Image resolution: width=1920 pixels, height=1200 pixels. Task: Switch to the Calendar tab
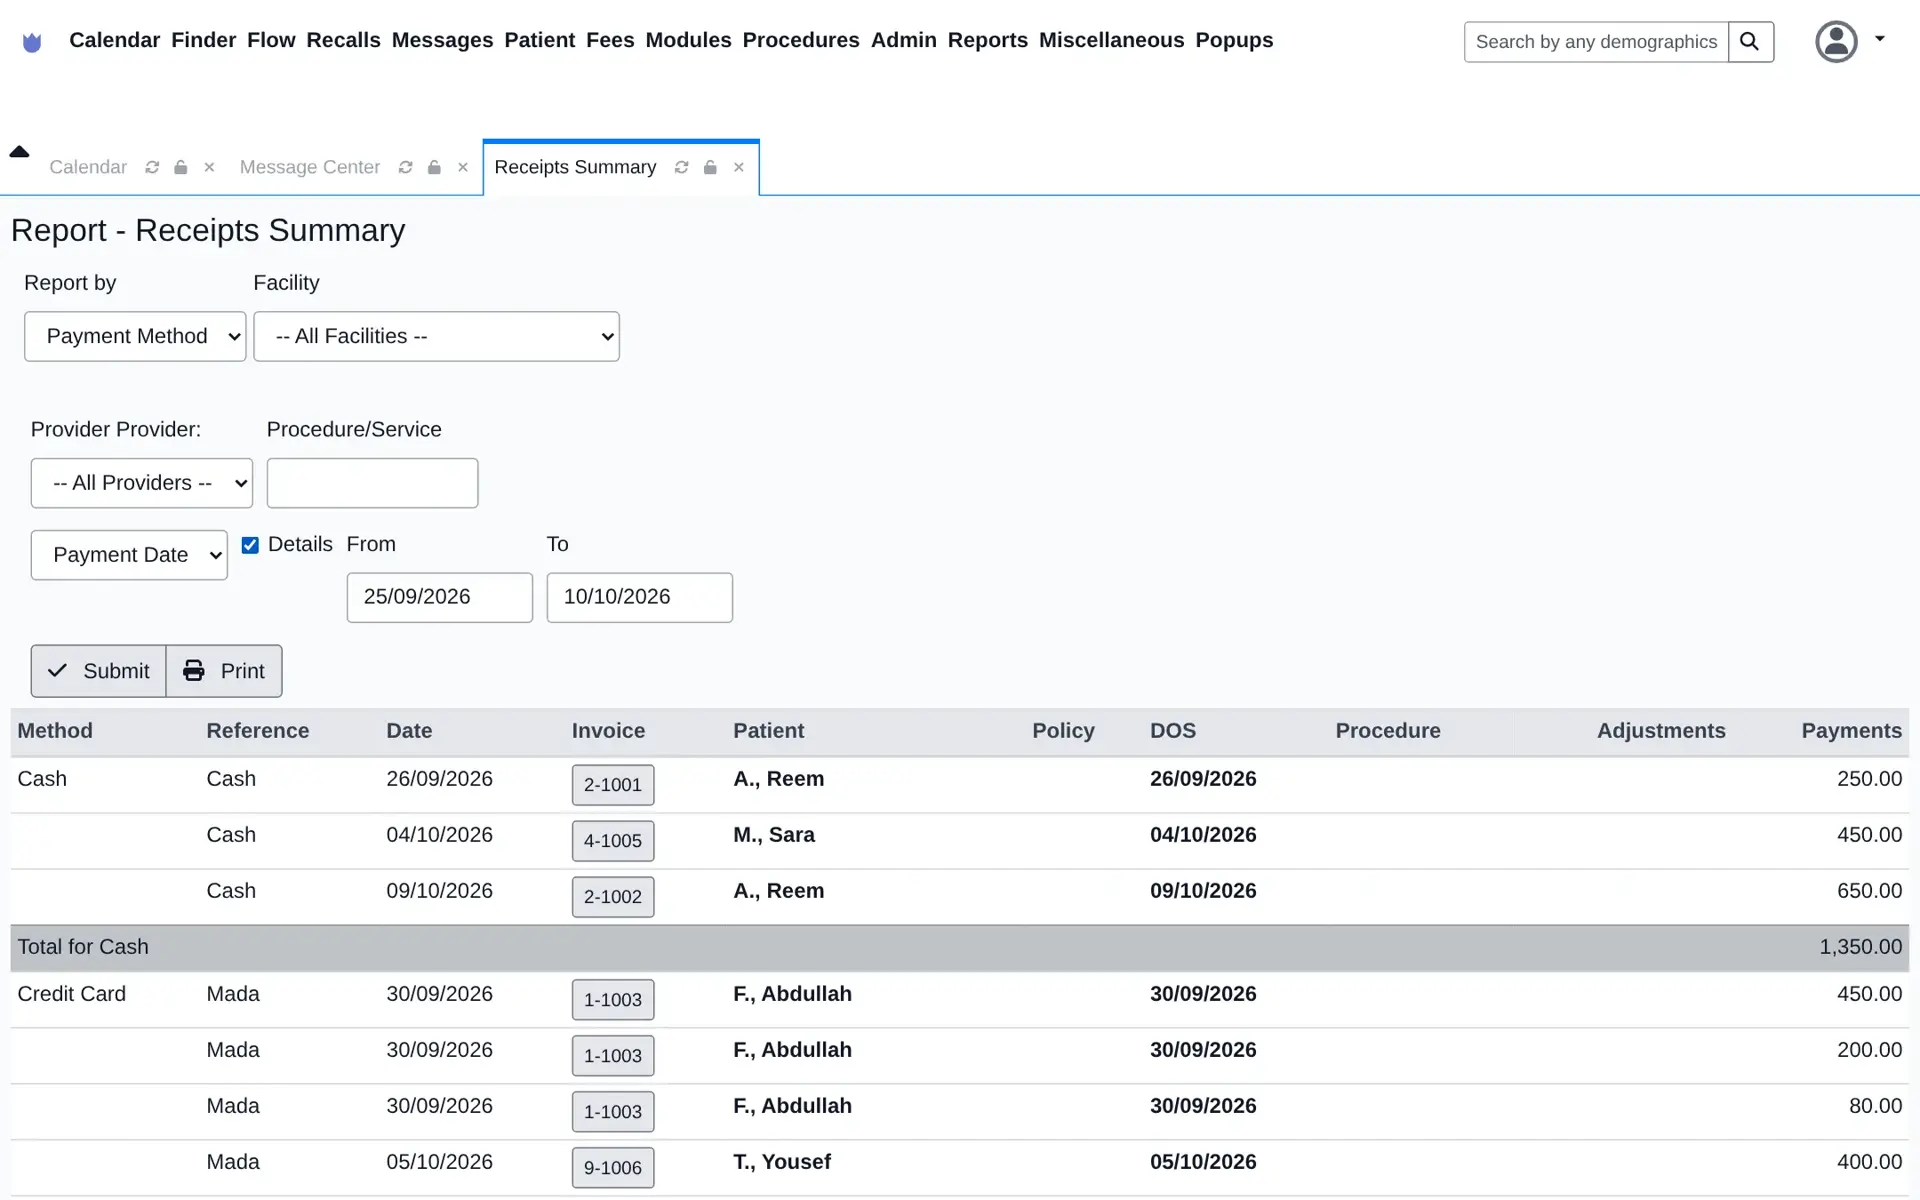(88, 167)
